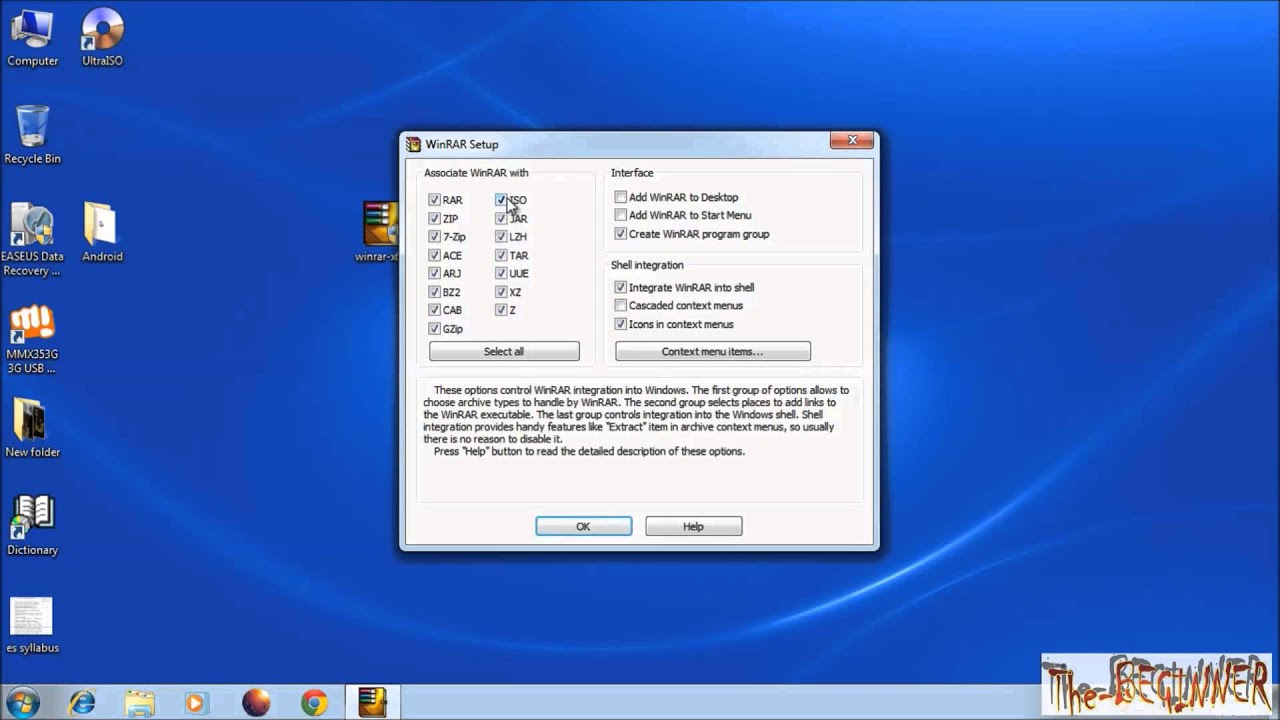Screen dimensions: 1280x720
Task: Uncheck the RAR association checkbox
Action: click(x=434, y=200)
